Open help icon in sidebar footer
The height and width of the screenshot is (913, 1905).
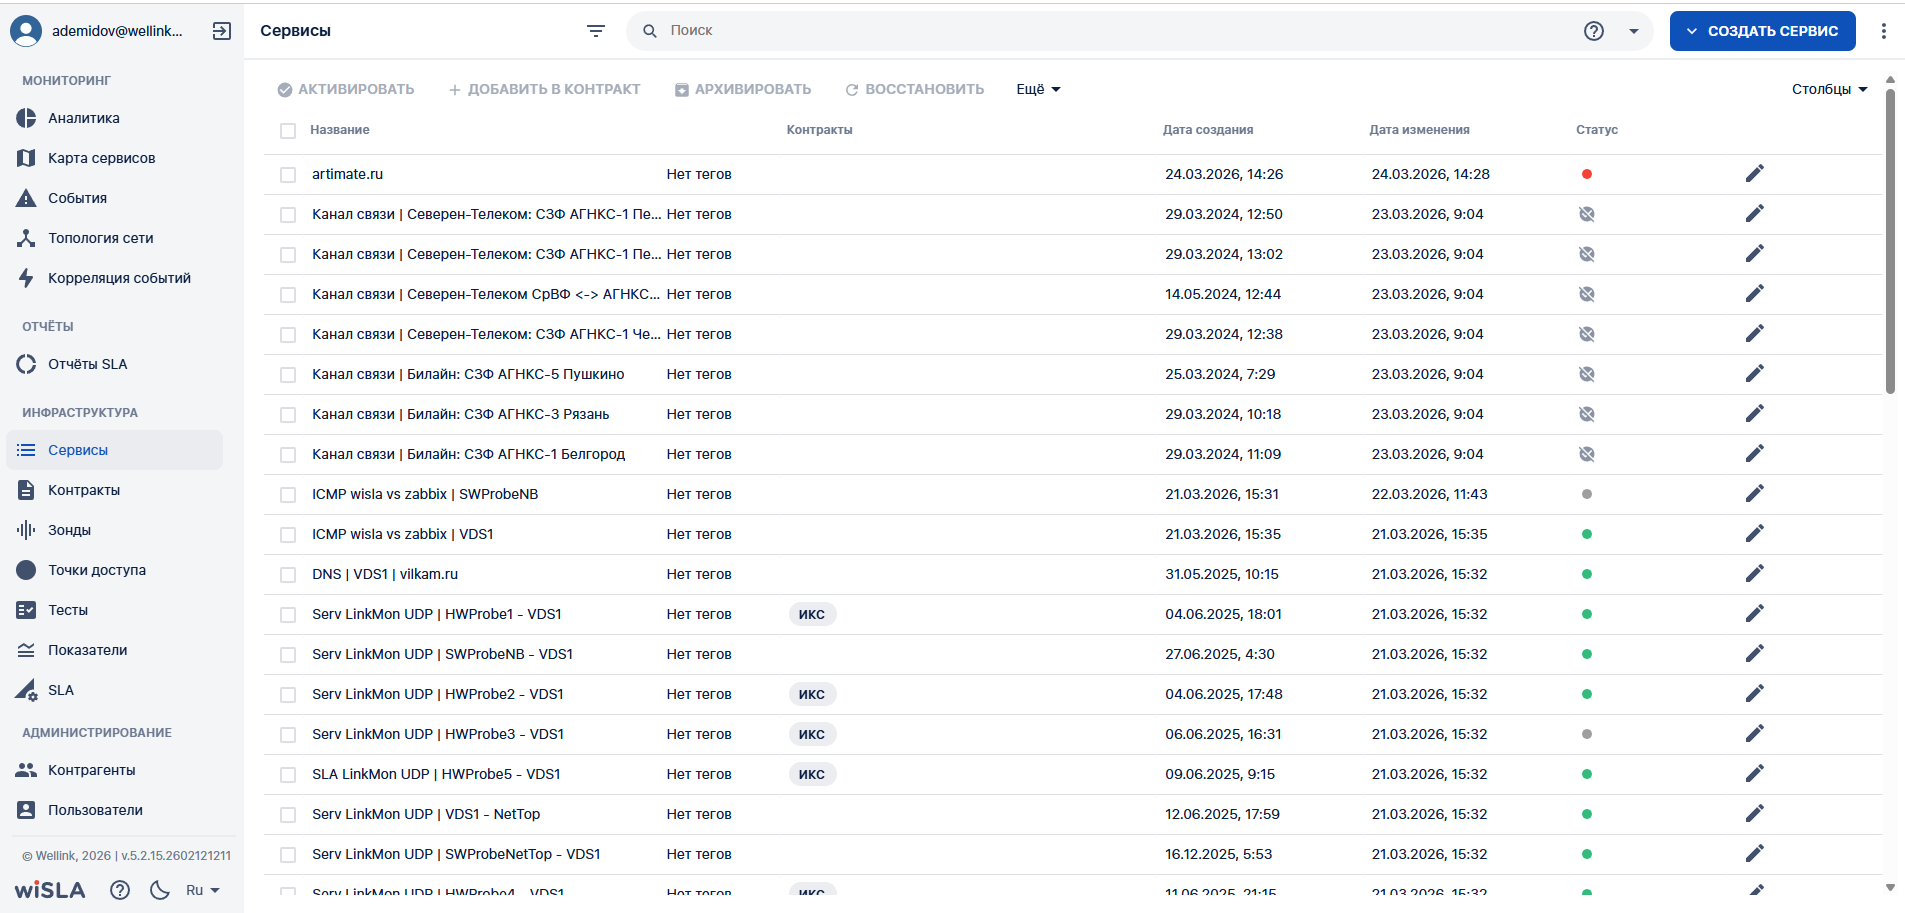click(x=120, y=890)
